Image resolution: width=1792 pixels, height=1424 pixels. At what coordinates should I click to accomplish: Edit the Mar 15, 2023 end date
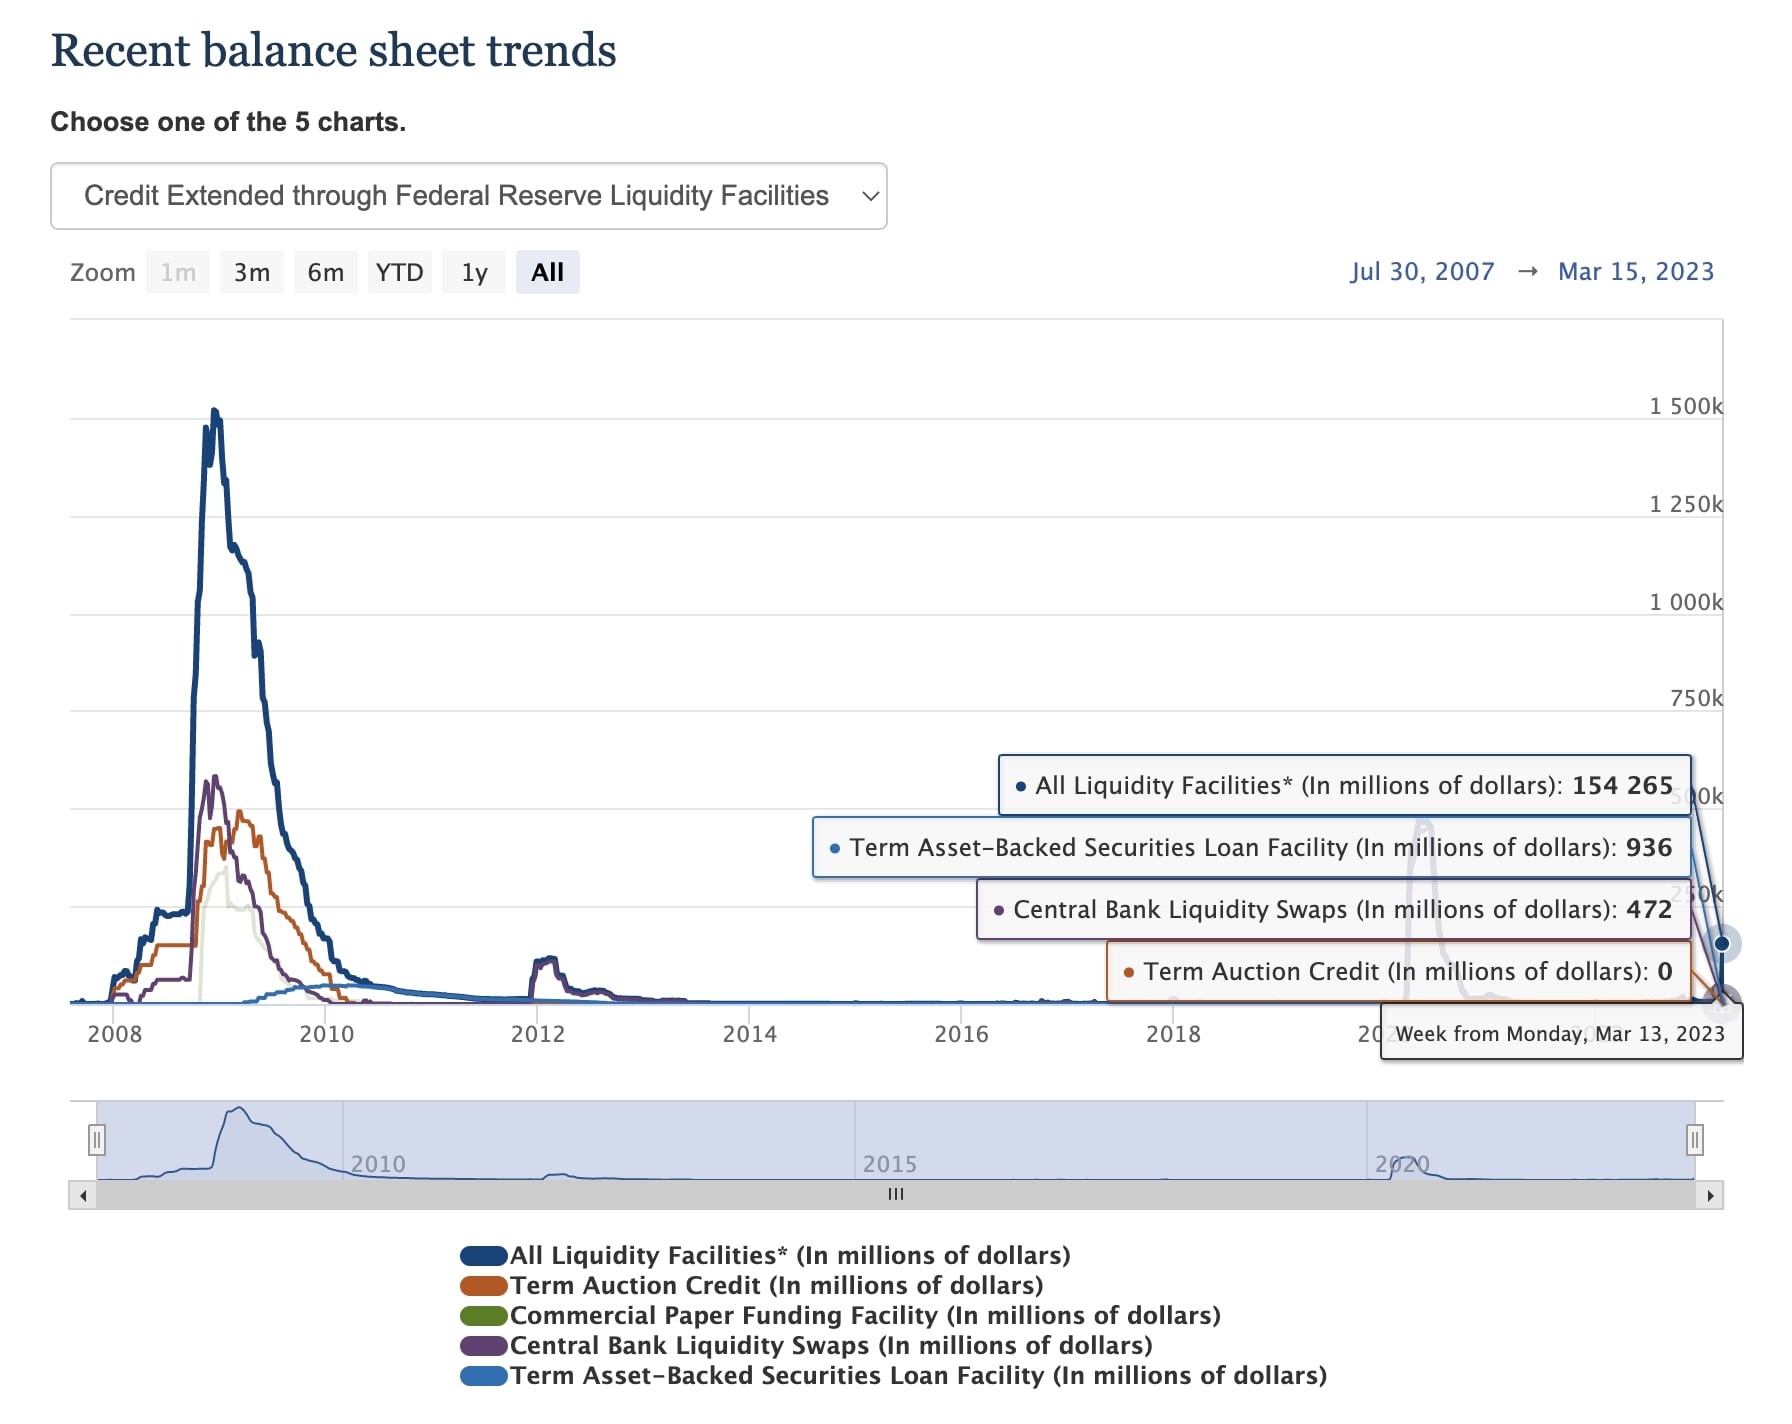click(x=1635, y=272)
